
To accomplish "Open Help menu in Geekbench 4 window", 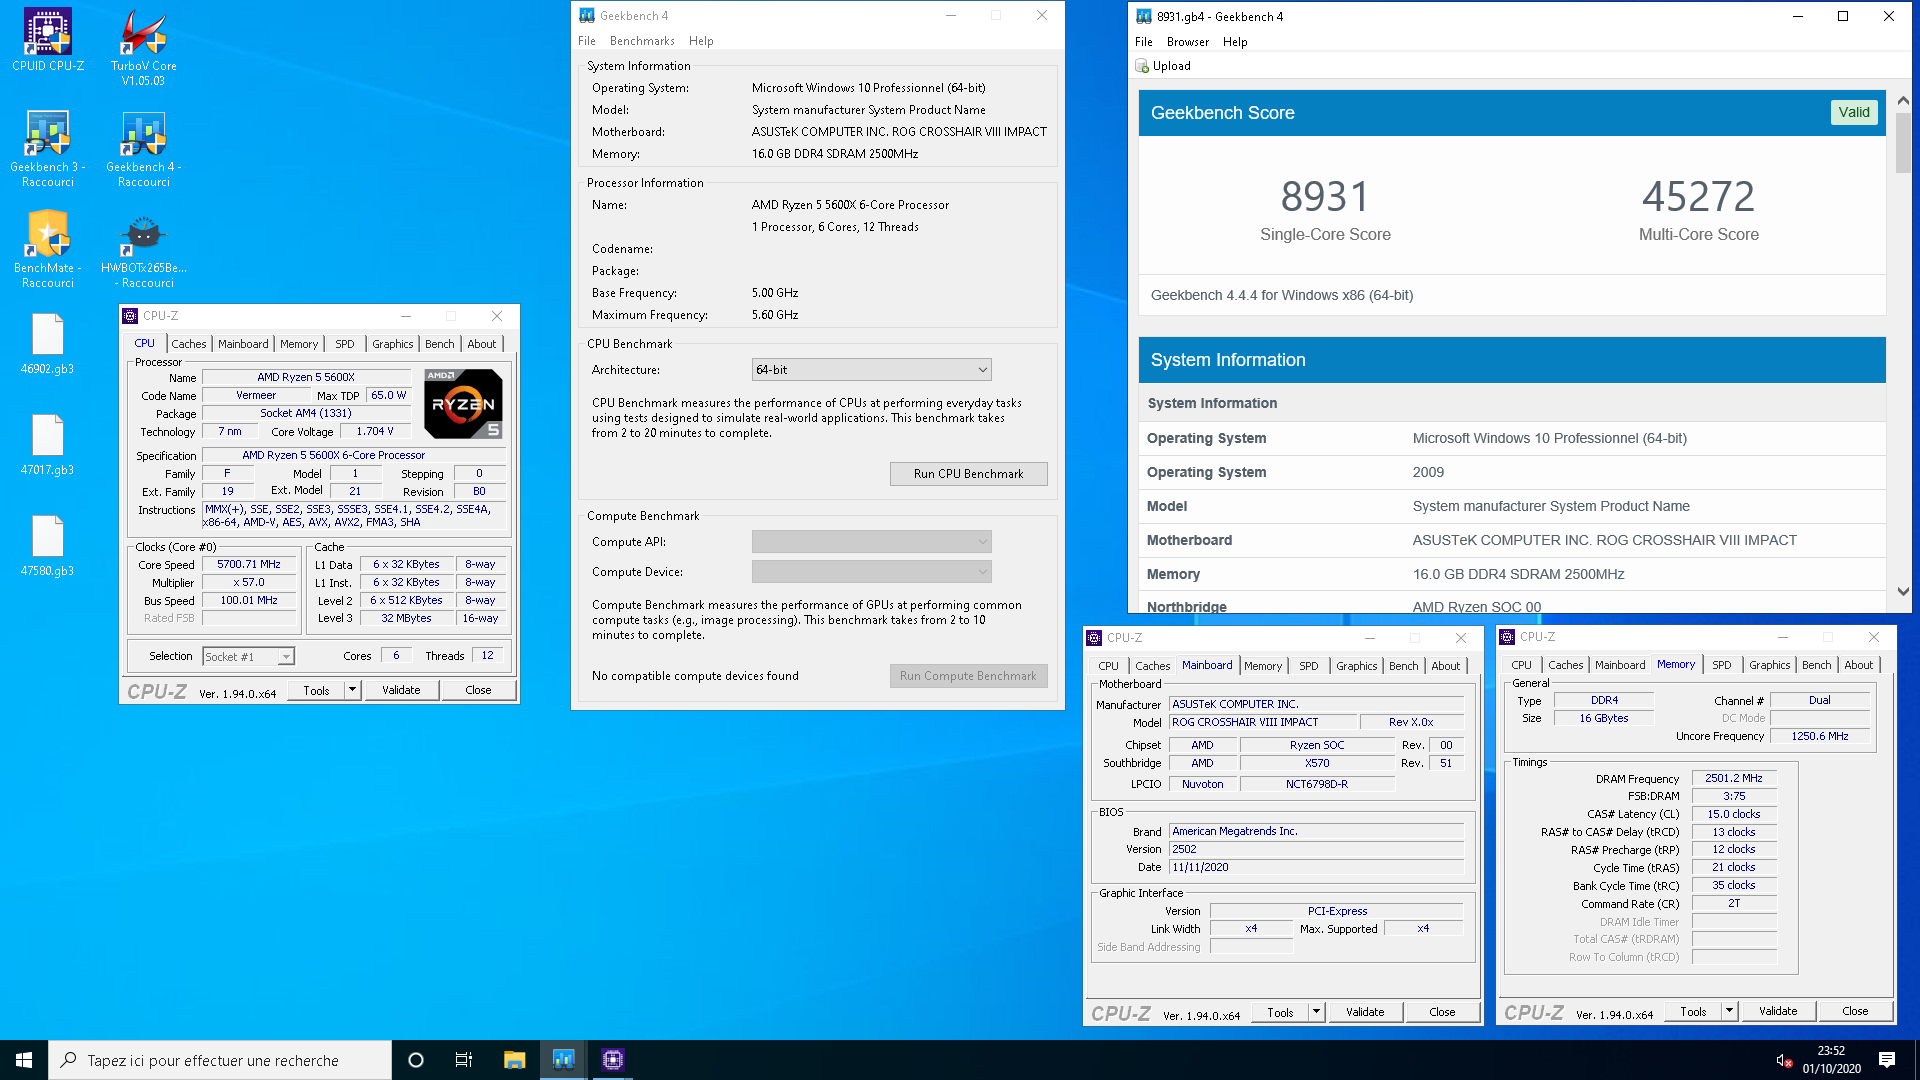I will [701, 41].
